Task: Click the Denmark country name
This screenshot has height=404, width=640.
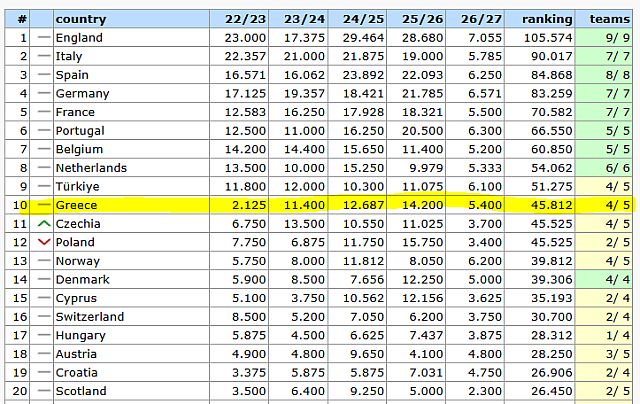Action: pyautogui.click(x=82, y=280)
